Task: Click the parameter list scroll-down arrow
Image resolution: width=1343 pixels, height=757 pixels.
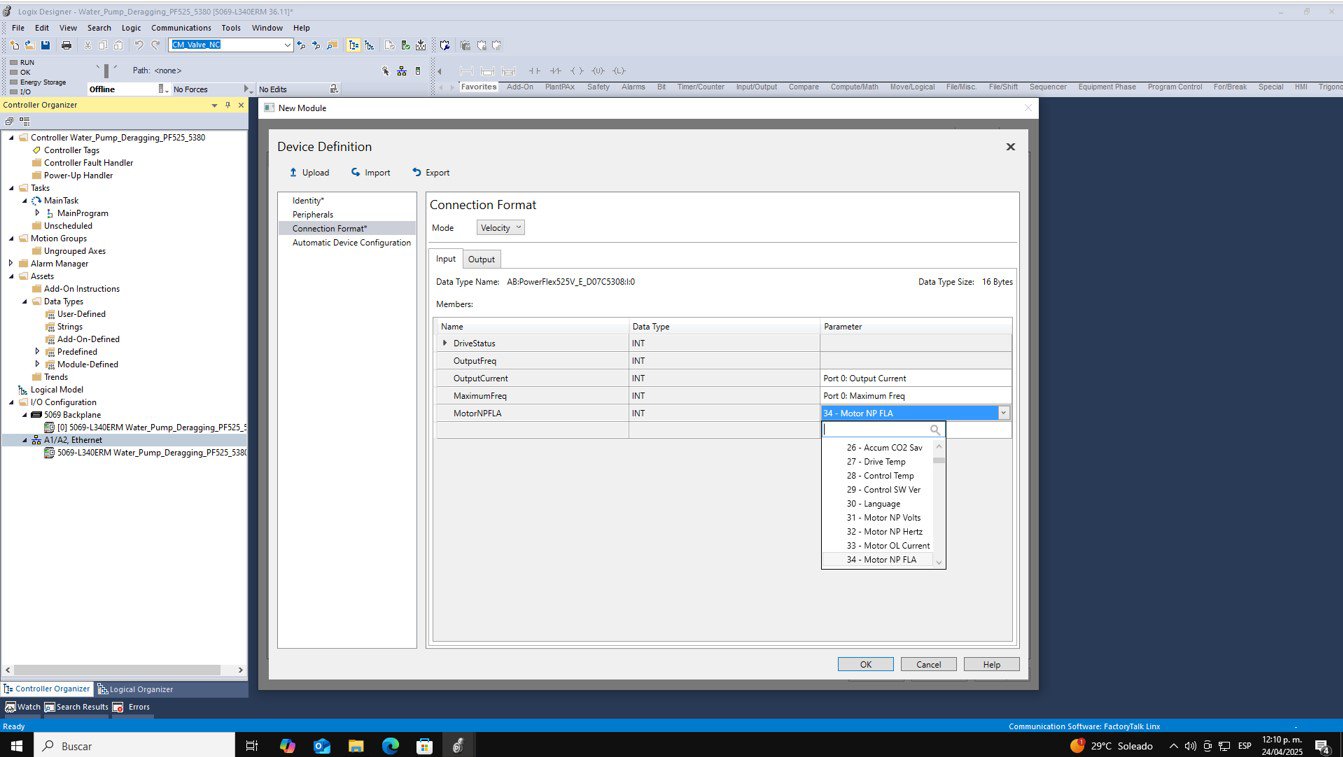Action: tap(939, 562)
